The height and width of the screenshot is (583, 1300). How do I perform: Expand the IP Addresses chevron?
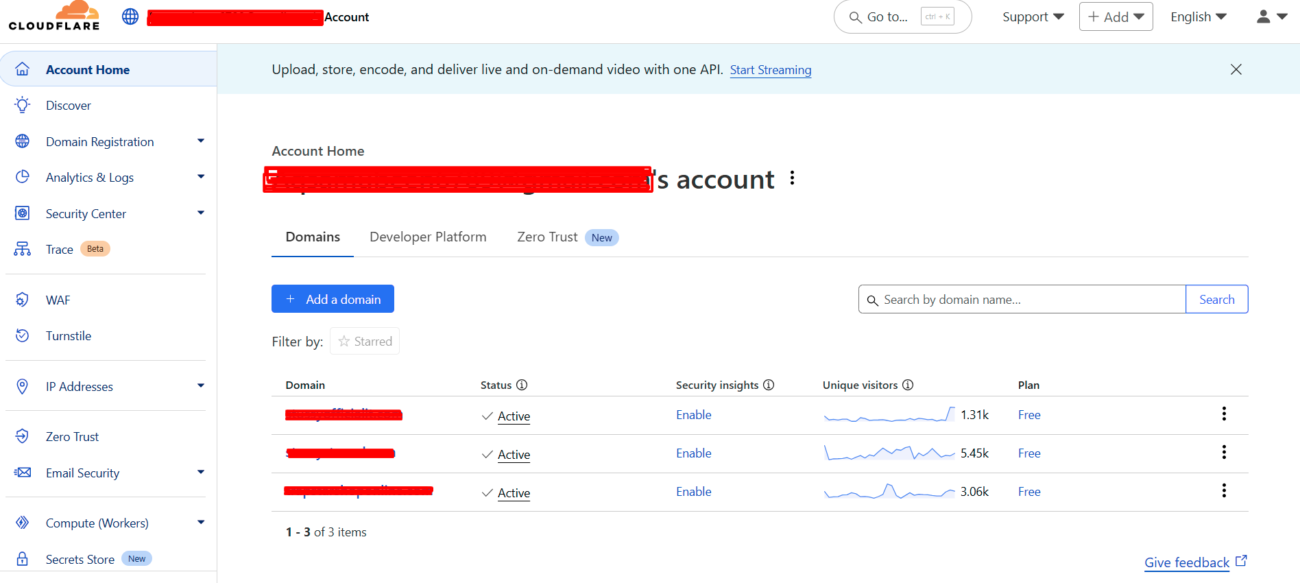point(200,386)
